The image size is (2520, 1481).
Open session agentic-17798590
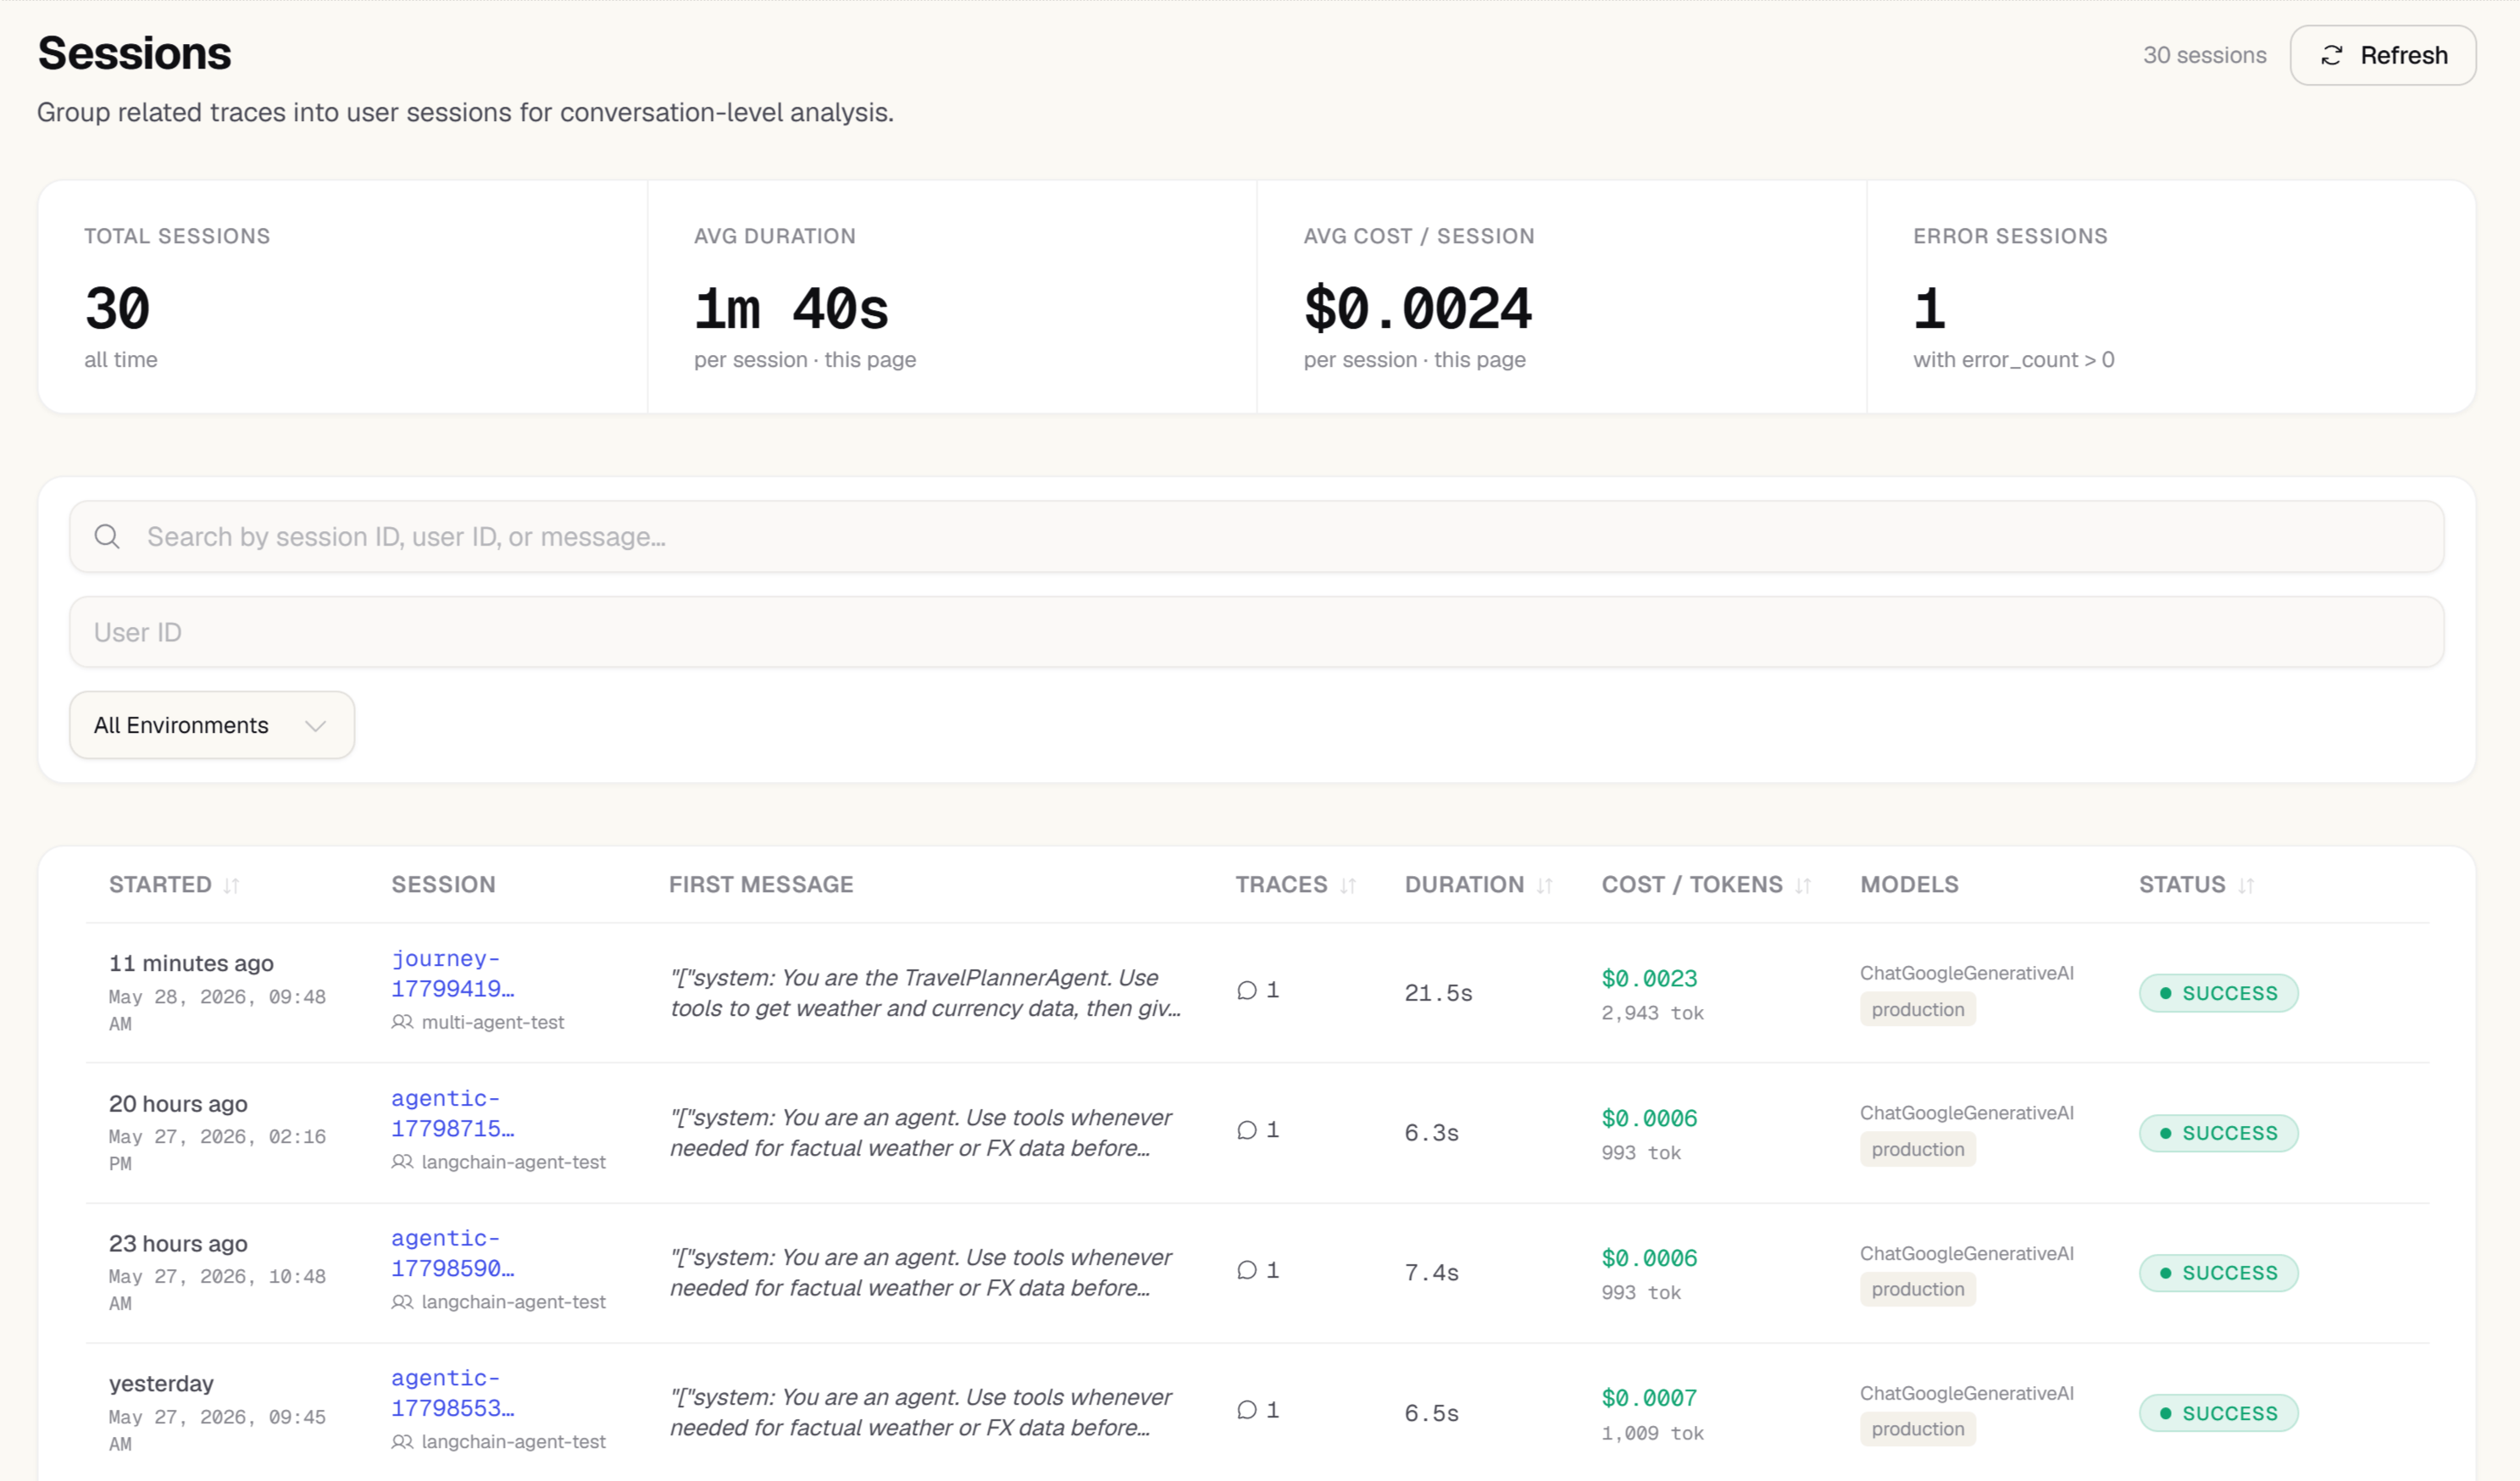[x=452, y=1253]
